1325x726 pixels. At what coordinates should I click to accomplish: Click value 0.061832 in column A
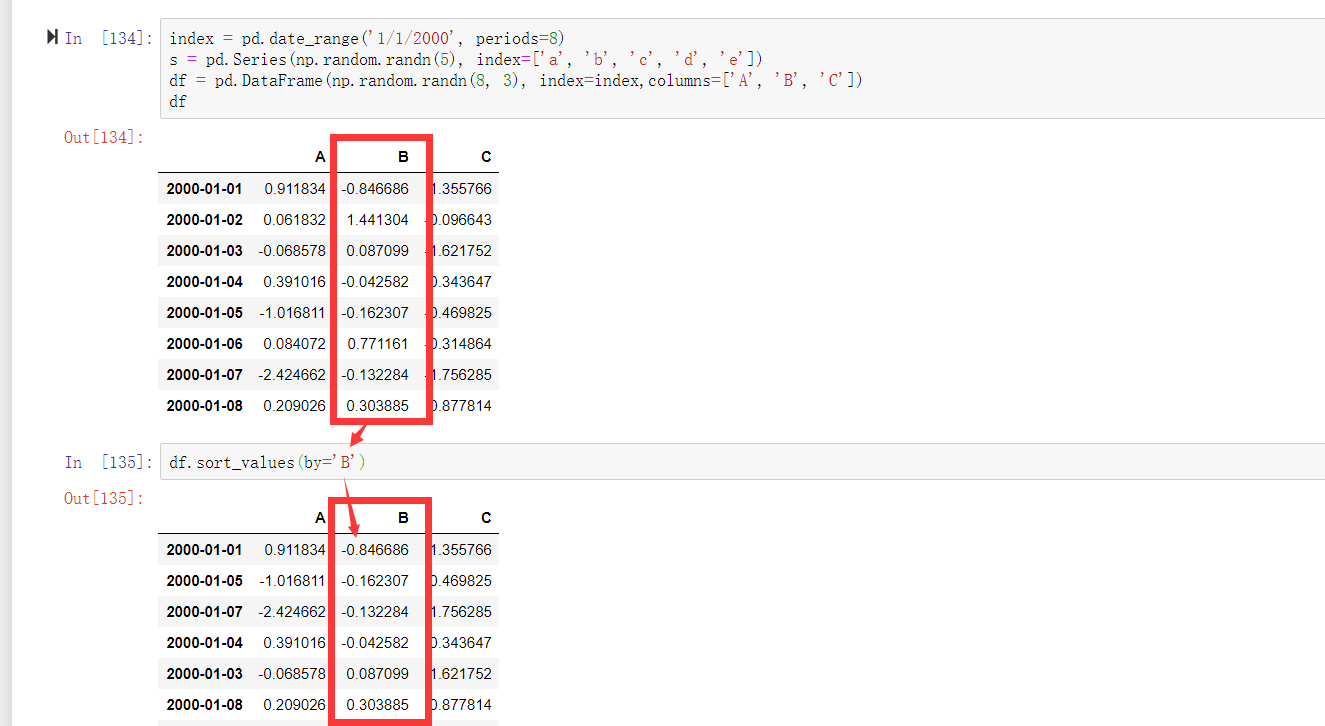point(295,219)
